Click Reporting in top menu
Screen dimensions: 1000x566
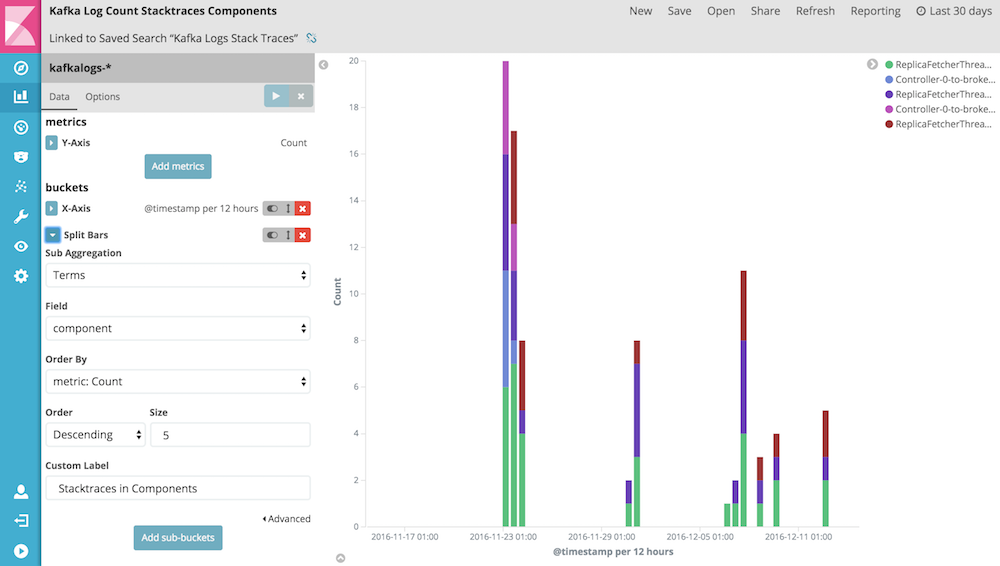(x=876, y=11)
